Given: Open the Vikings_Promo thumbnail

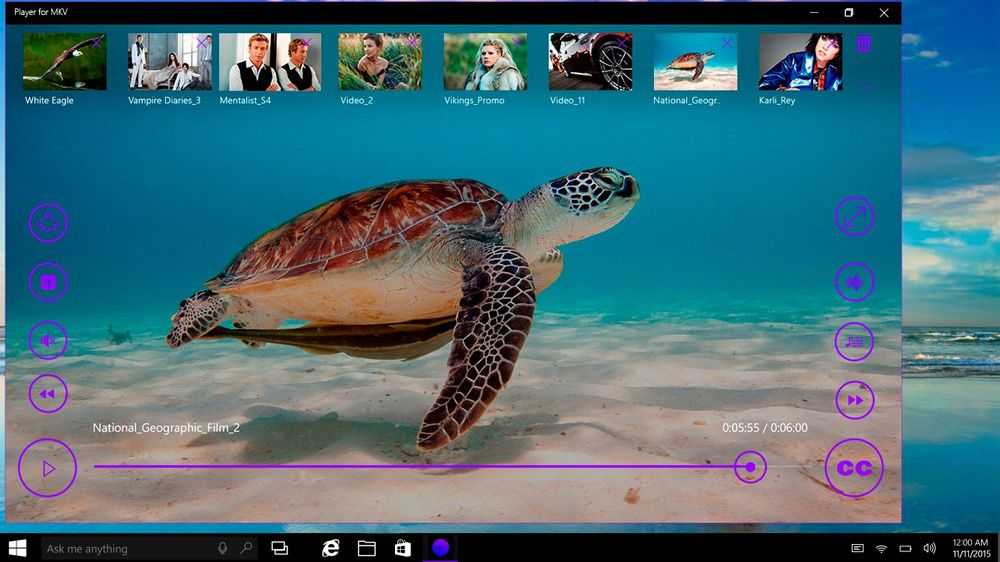Looking at the screenshot, I should (485, 62).
